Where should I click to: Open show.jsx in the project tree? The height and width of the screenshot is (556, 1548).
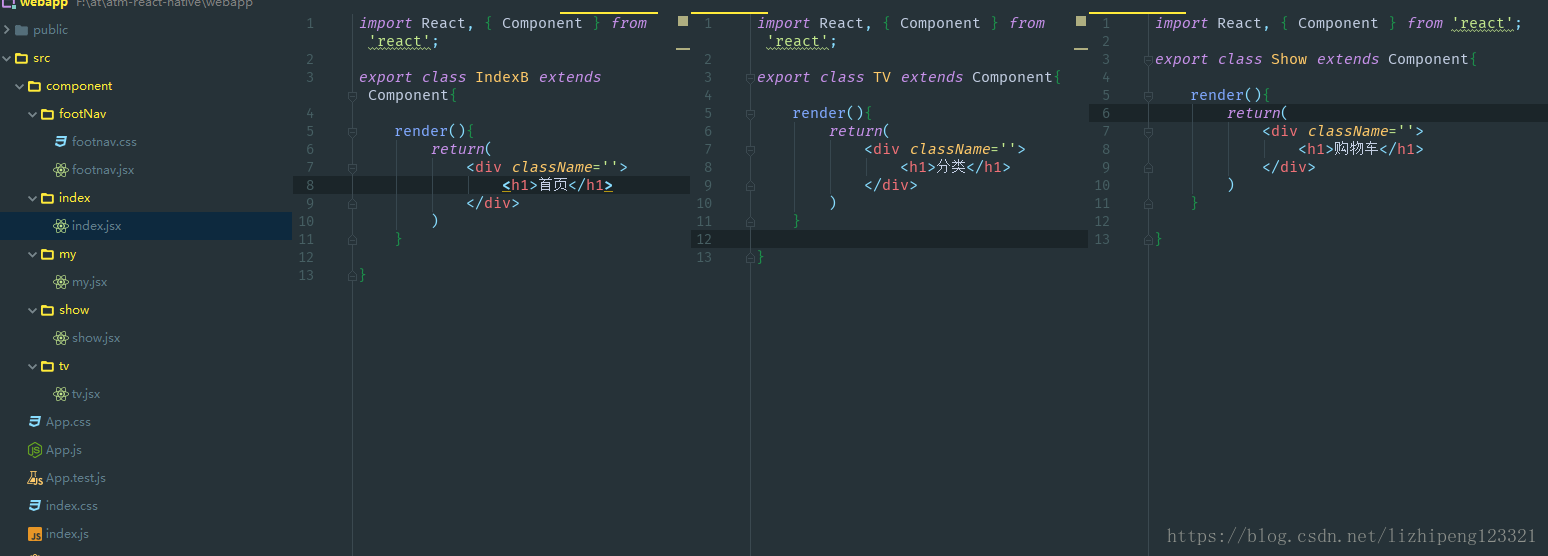click(96, 338)
